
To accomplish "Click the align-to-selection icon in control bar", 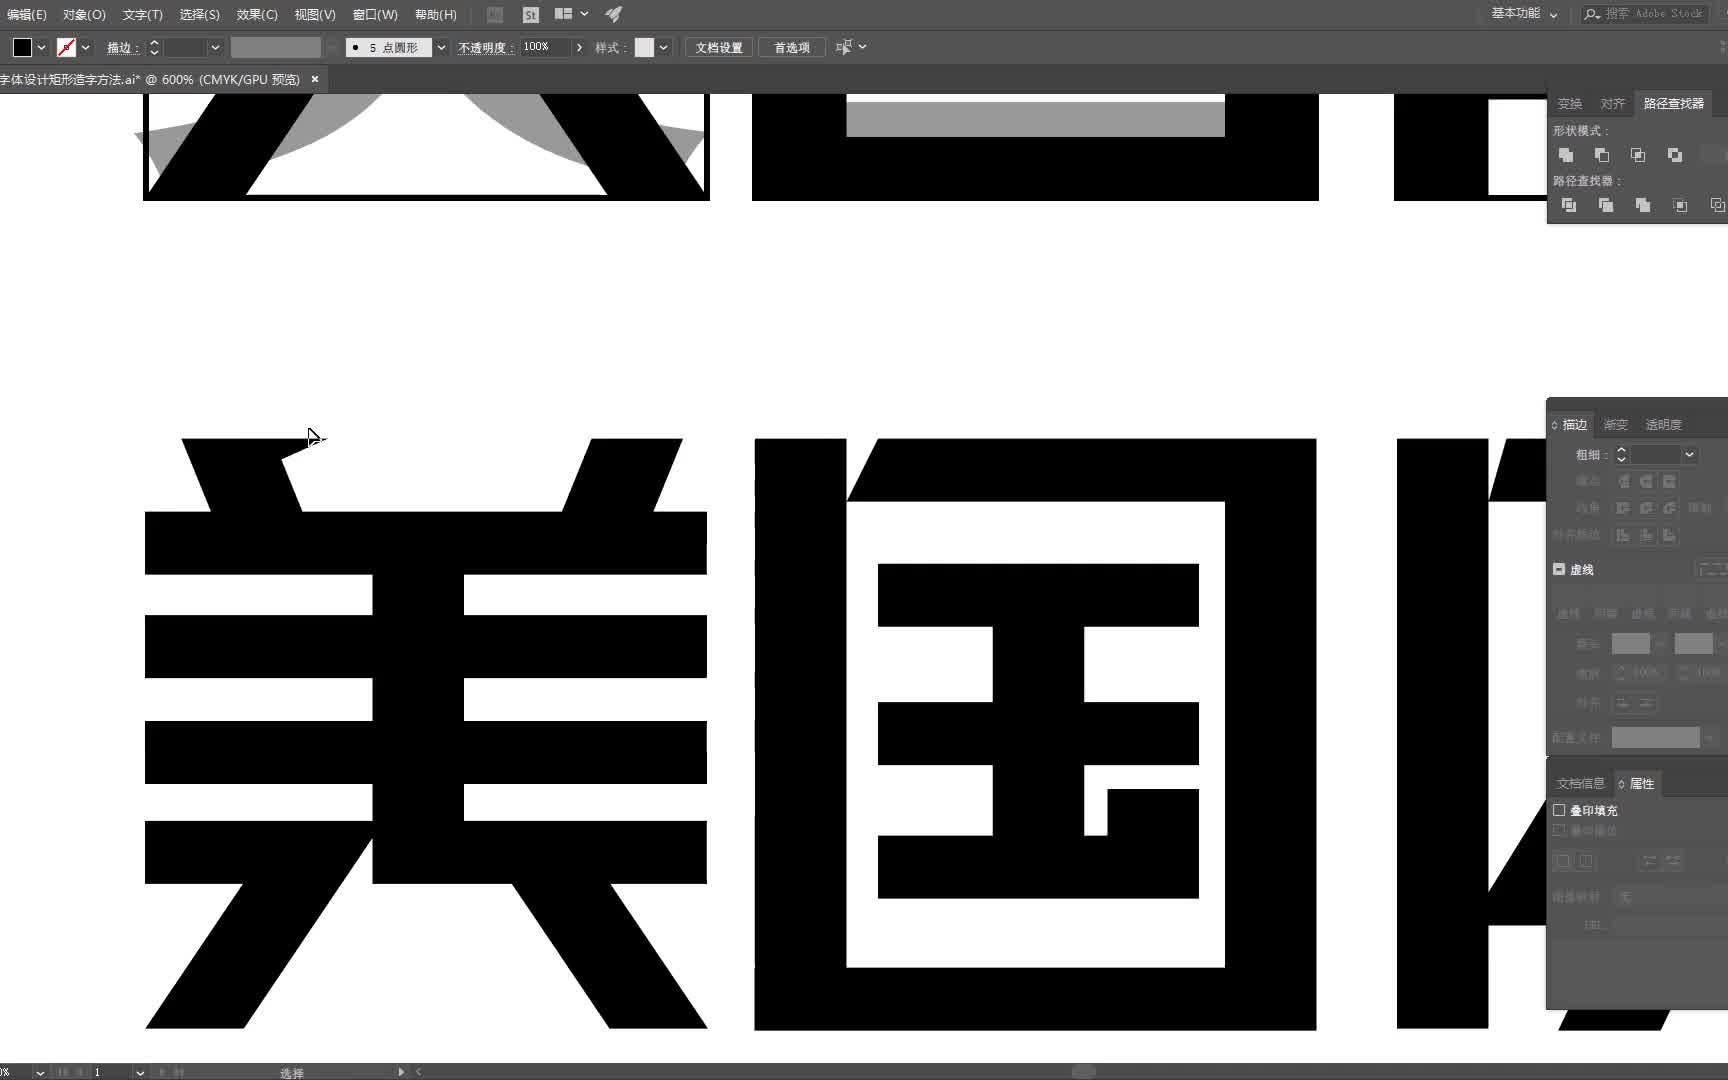I will pyautogui.click(x=844, y=47).
